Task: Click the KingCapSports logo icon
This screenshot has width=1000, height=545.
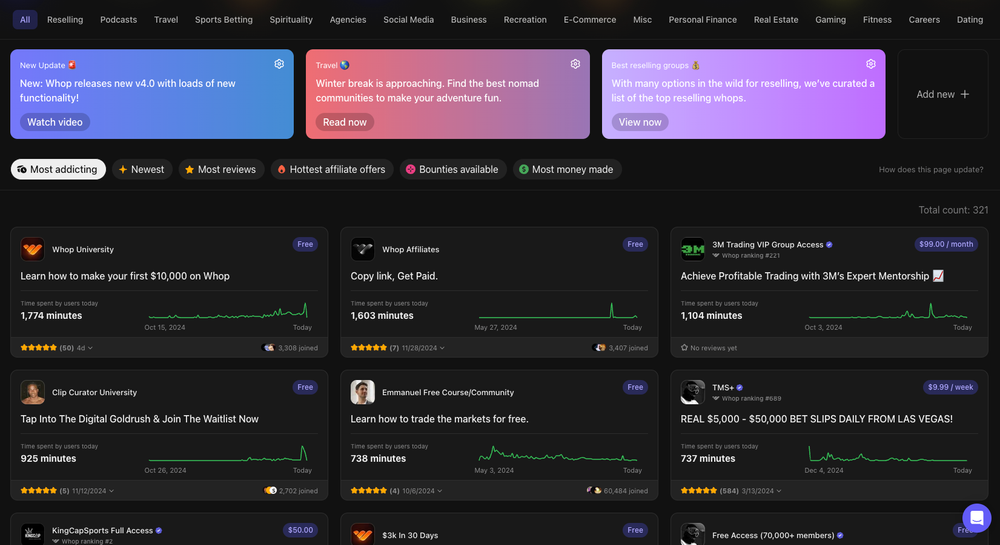Action: [33, 534]
